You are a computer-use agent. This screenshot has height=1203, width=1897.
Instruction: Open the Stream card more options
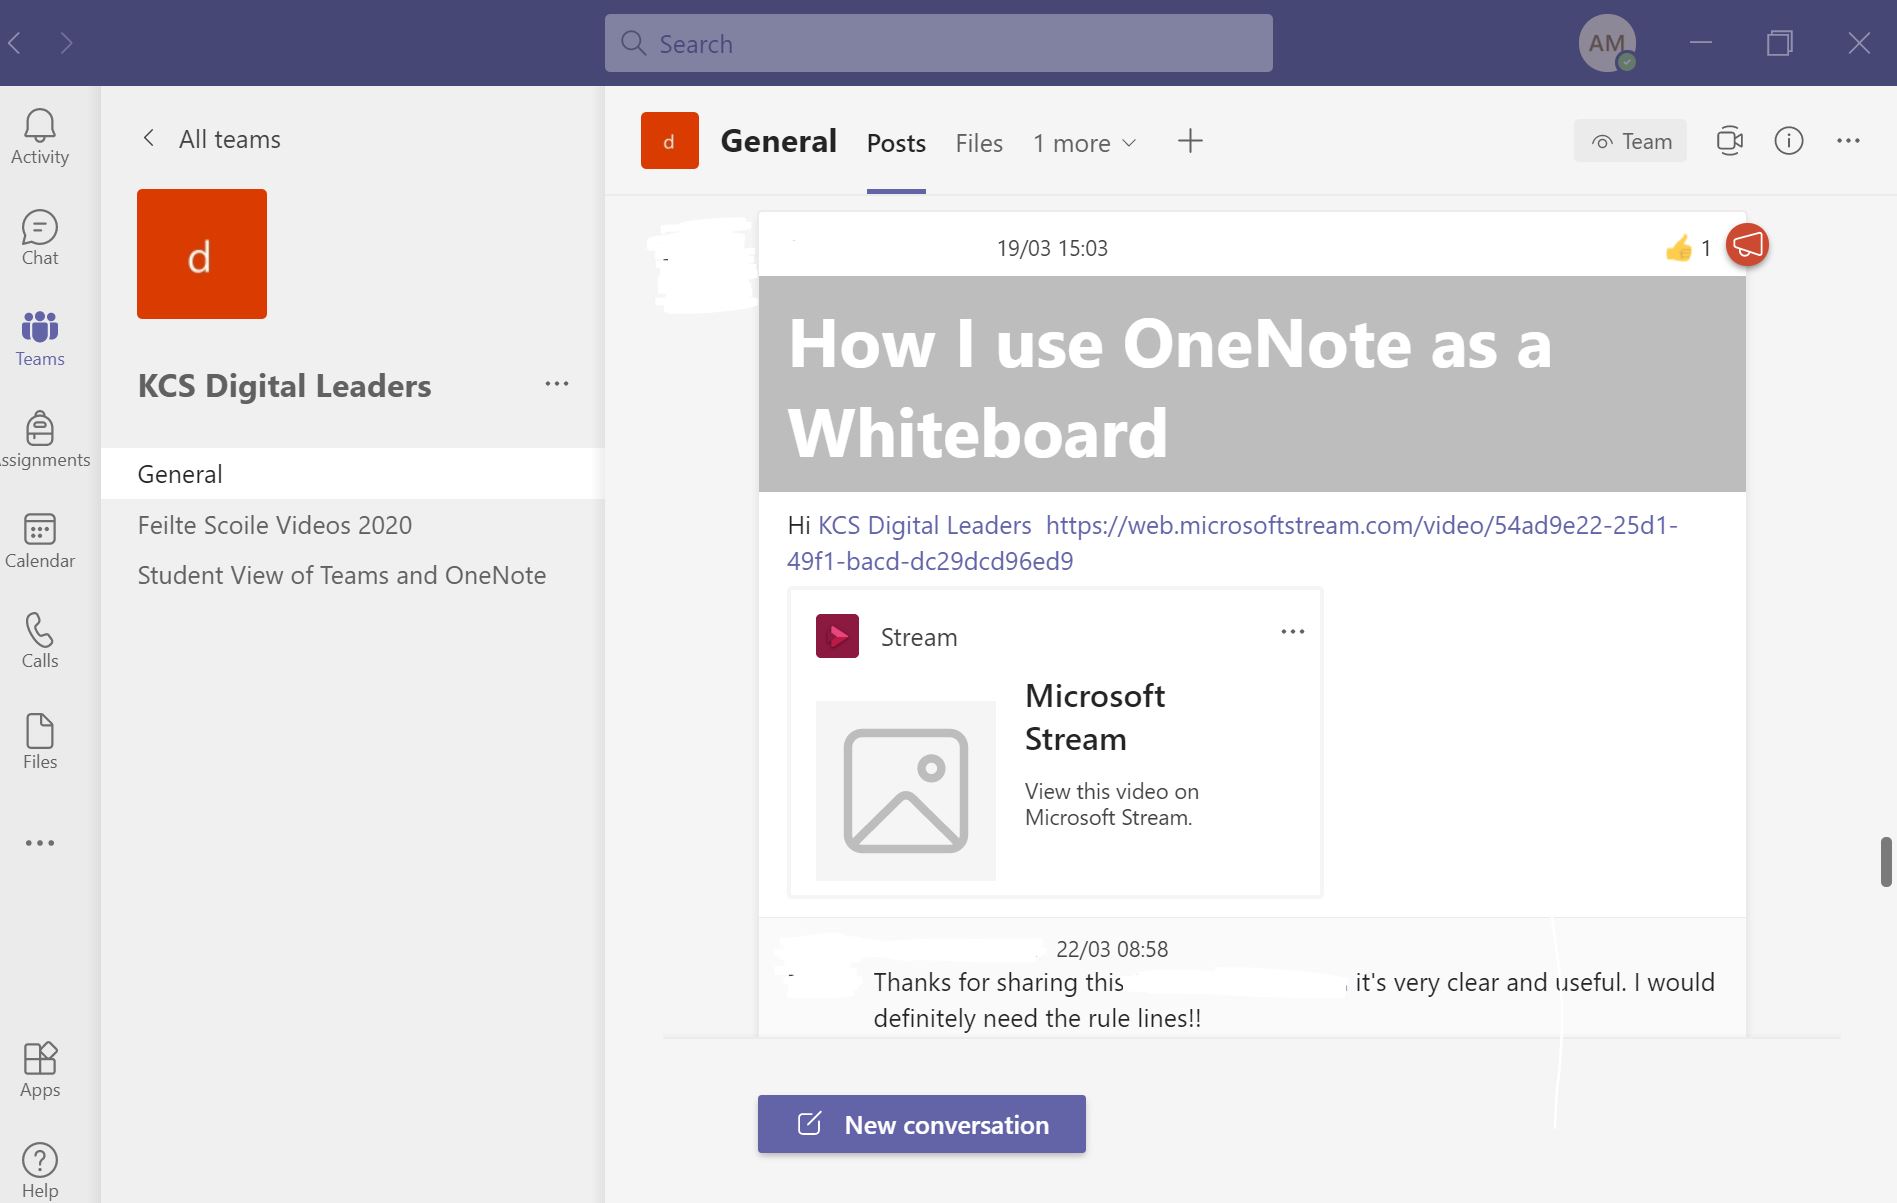pyautogui.click(x=1293, y=631)
